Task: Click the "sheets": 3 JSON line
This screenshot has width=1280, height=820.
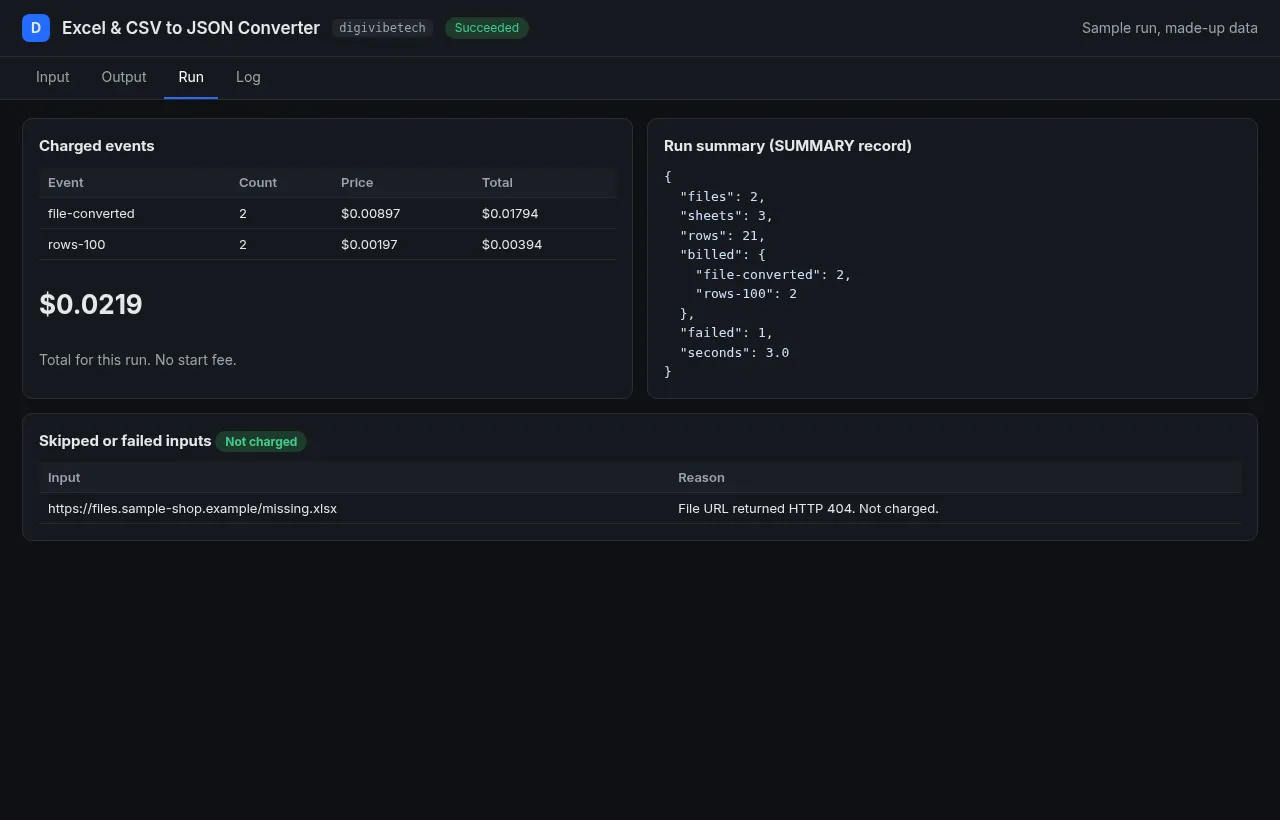Action: 726,216
